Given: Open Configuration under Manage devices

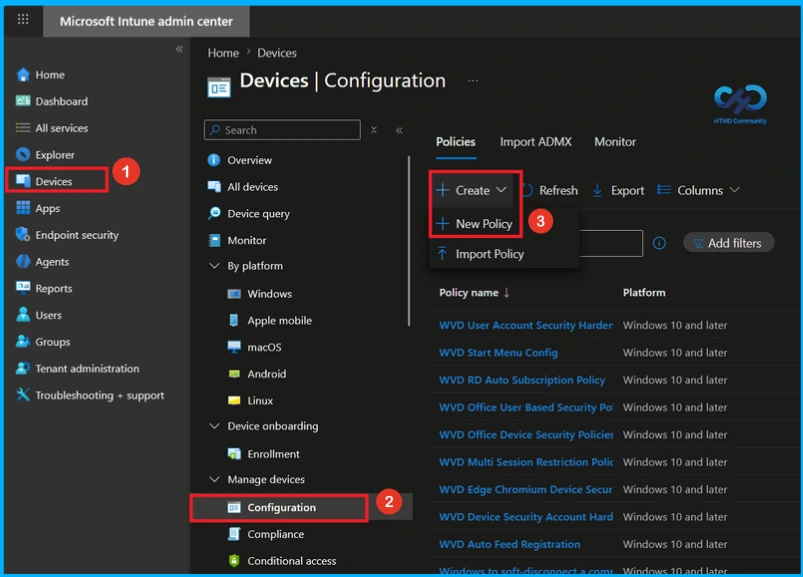Looking at the screenshot, I should click(x=282, y=507).
